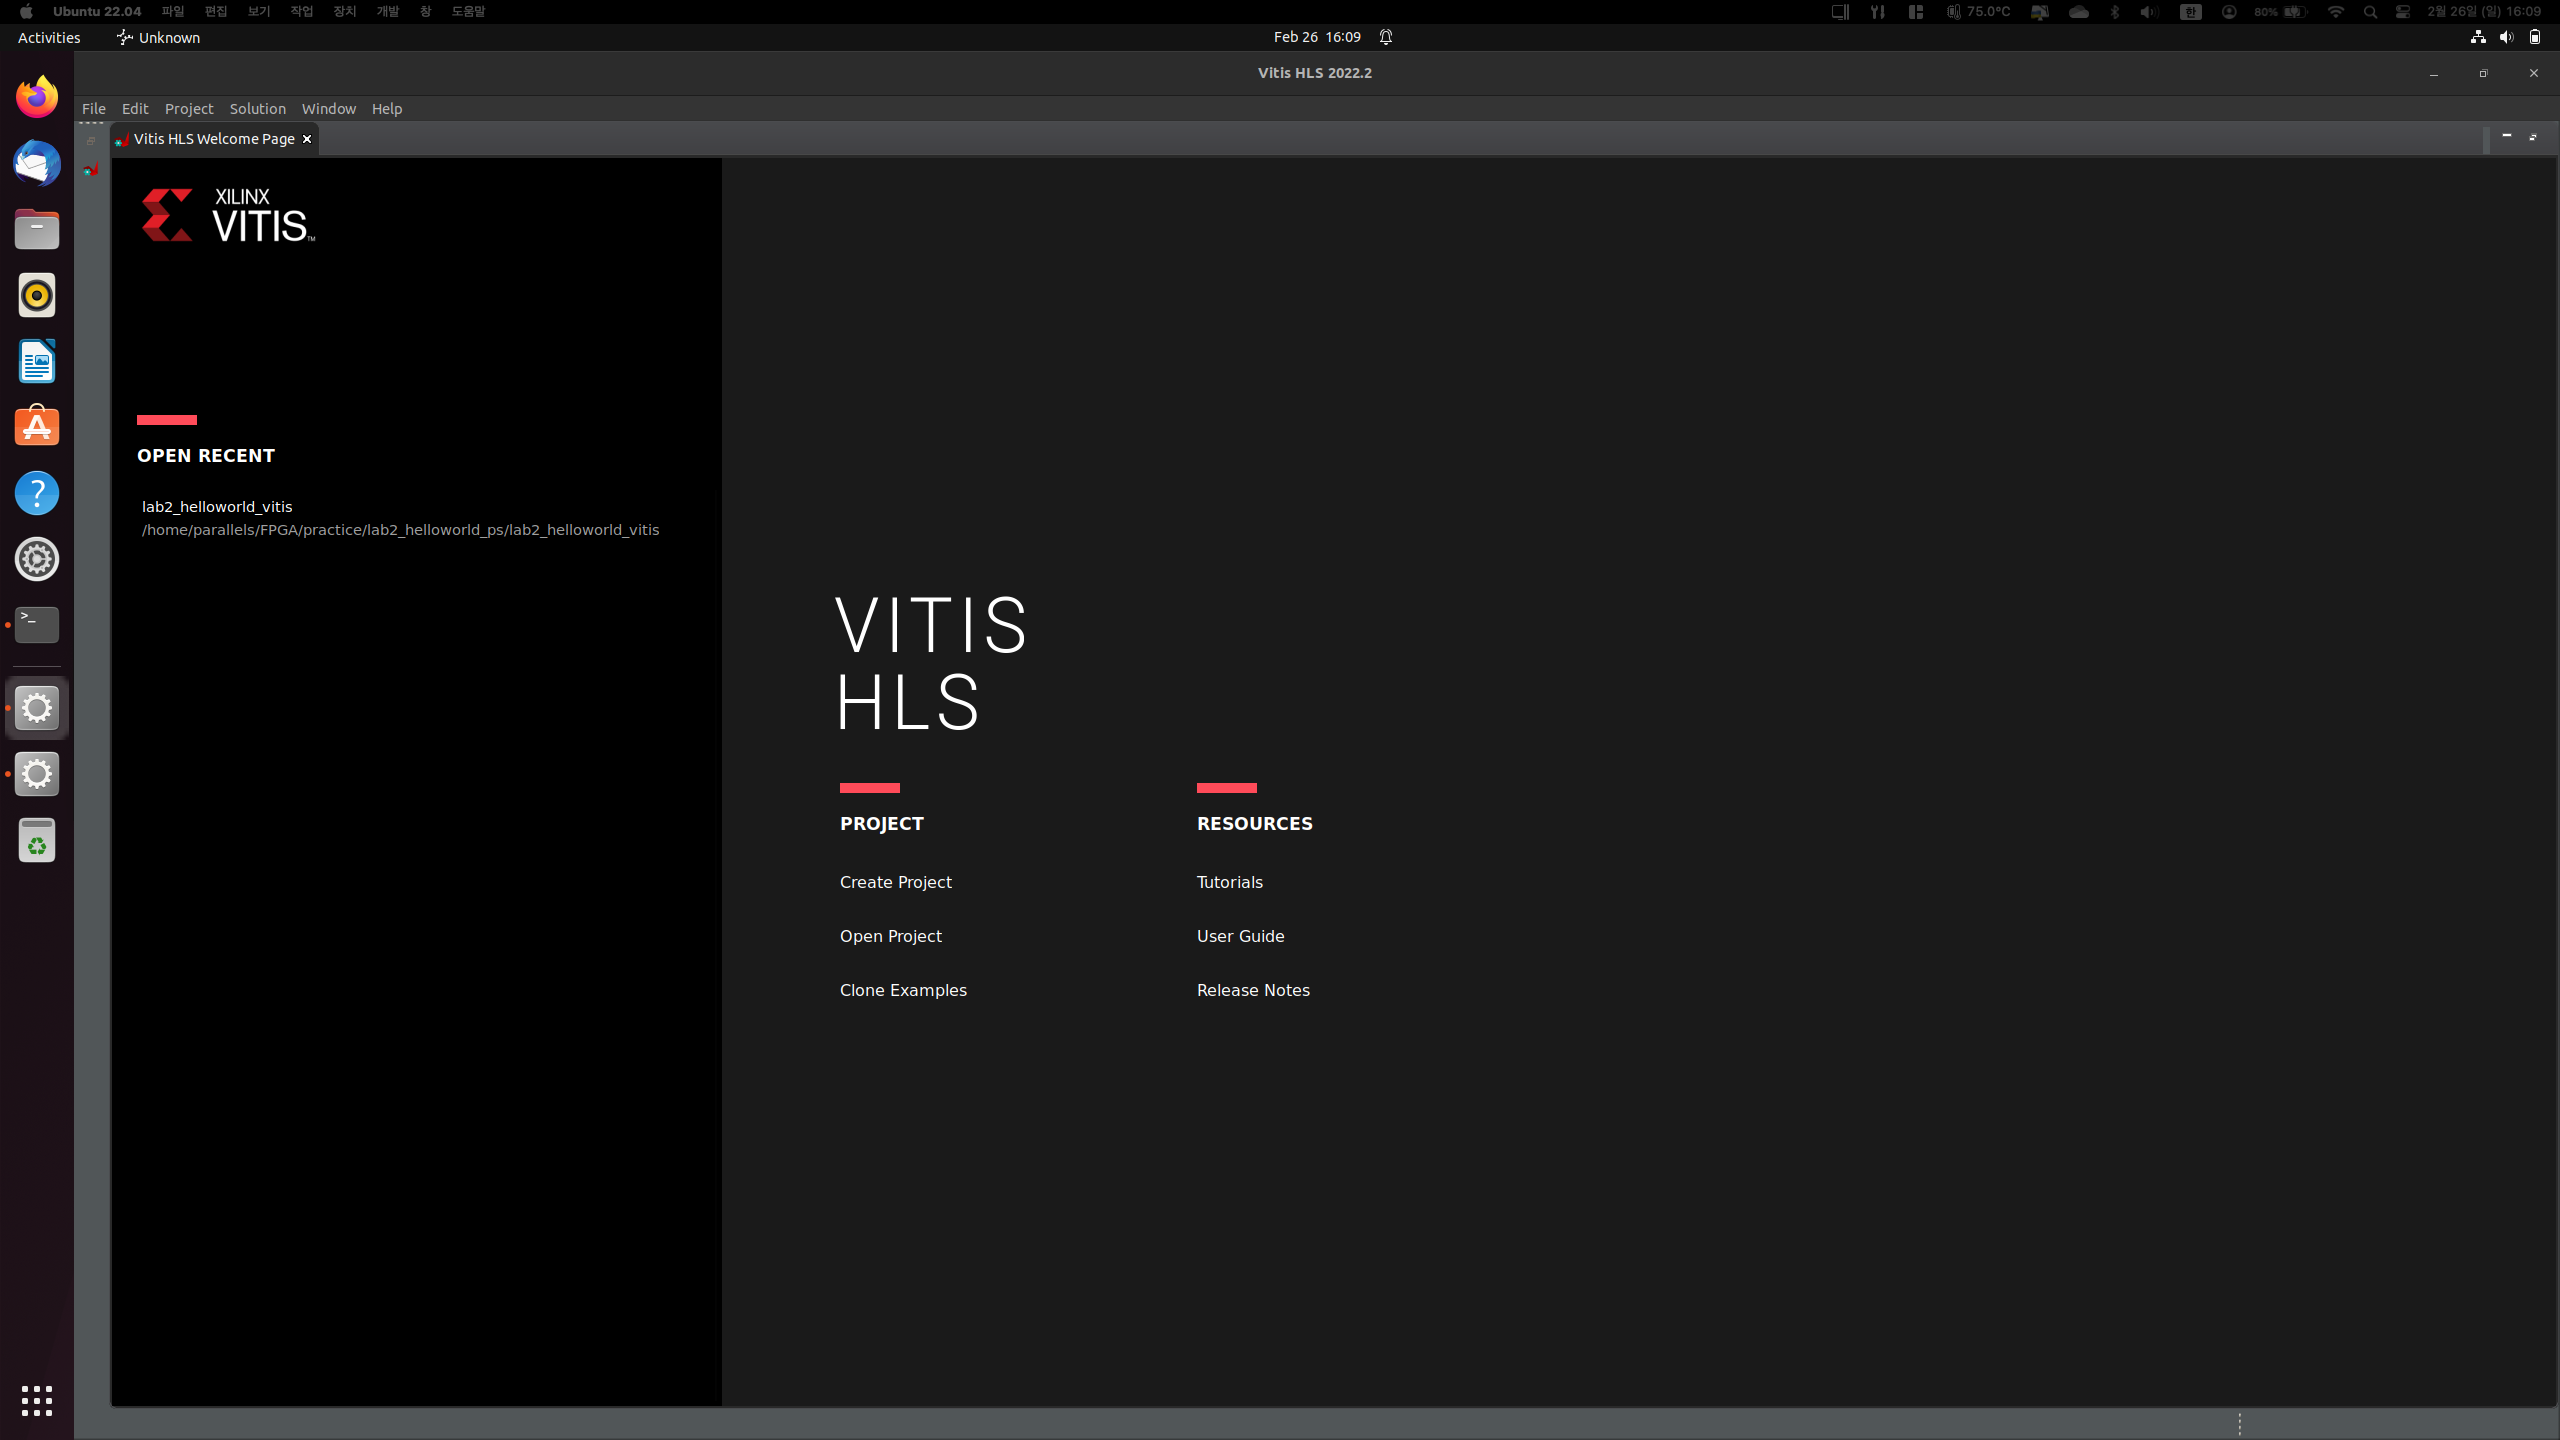Screen dimensions: 2560x1440
Task: Click Create Project link
Action: pos(896,882)
